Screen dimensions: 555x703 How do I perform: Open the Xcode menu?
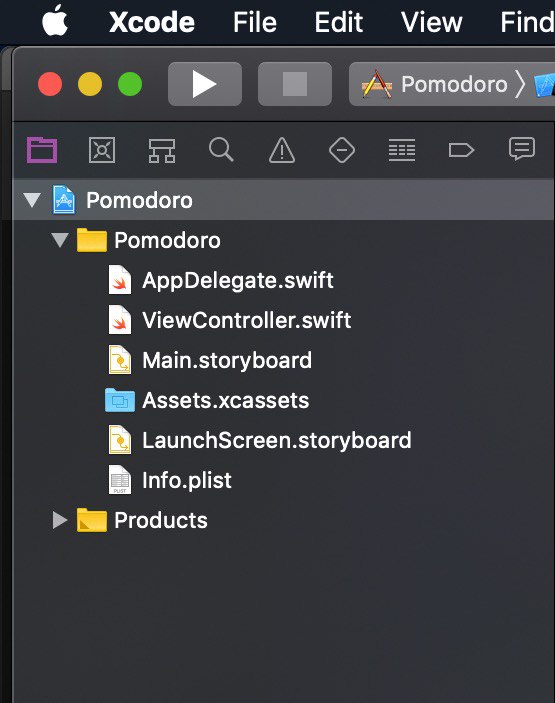tap(152, 22)
